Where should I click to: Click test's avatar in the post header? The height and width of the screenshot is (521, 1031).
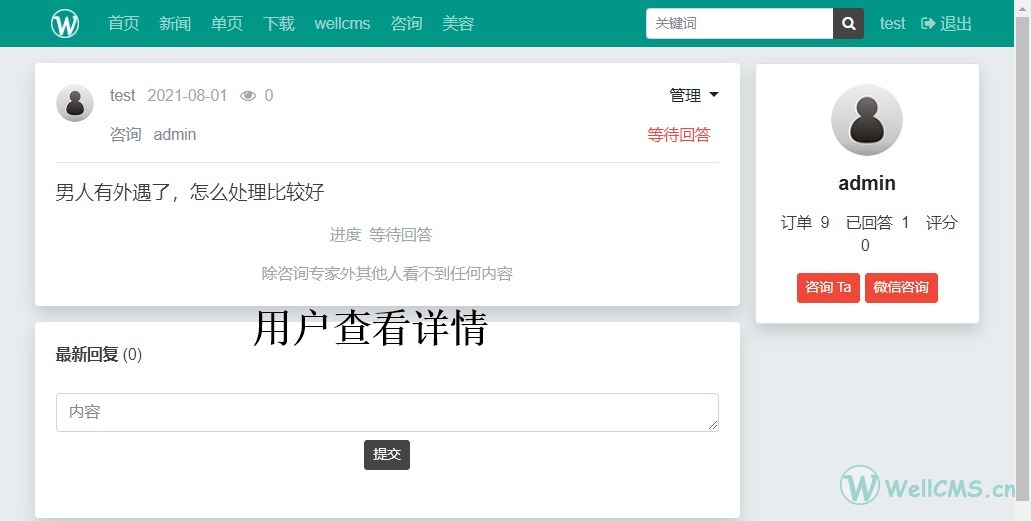pos(75,103)
